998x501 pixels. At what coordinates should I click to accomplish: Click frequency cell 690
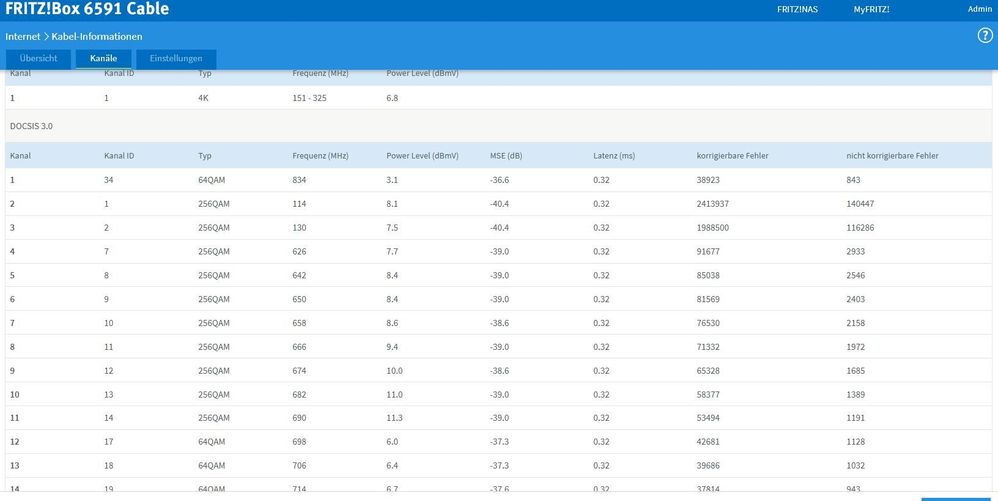coord(299,418)
